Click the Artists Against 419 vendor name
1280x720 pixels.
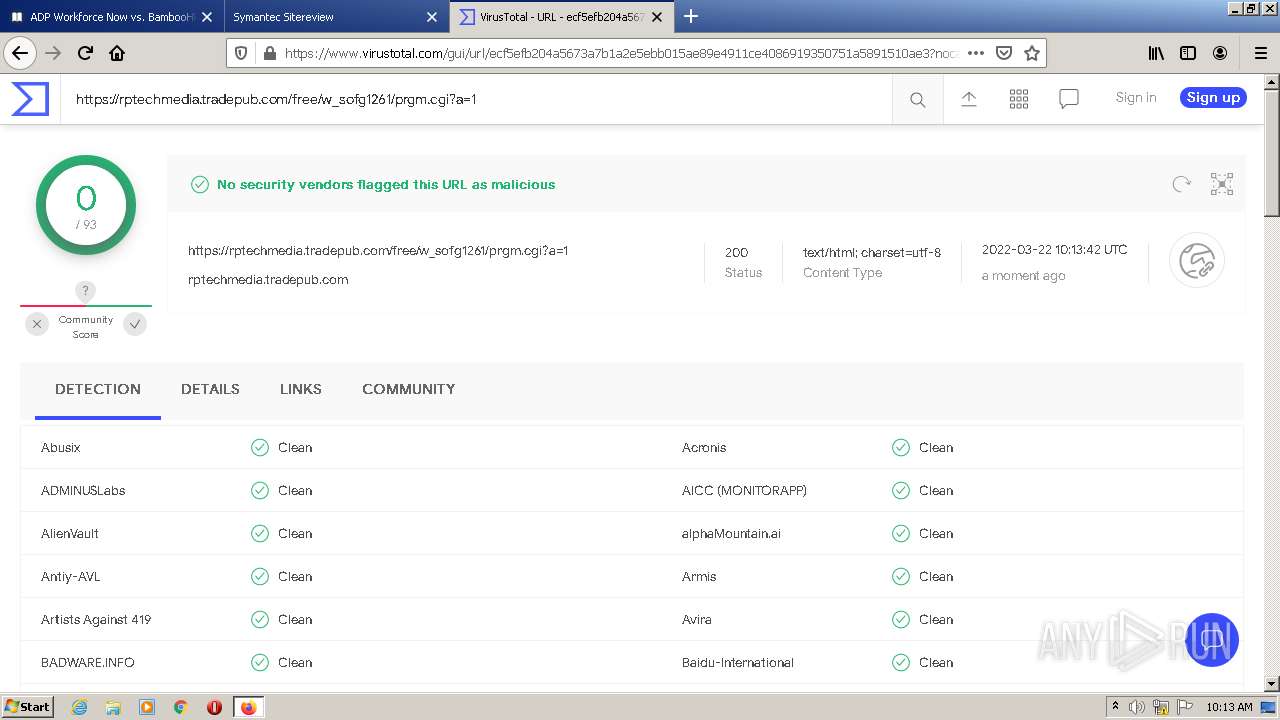pos(96,619)
